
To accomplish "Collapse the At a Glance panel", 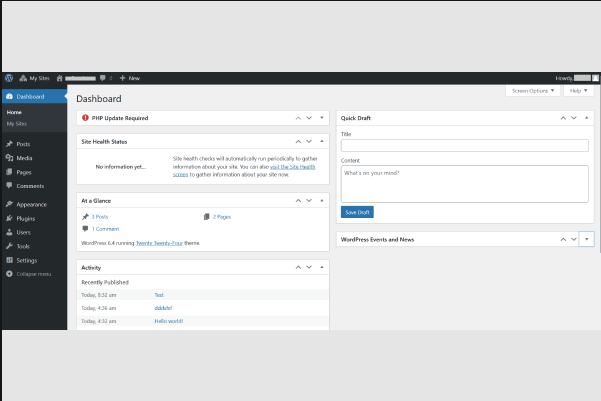I will click(x=322, y=200).
